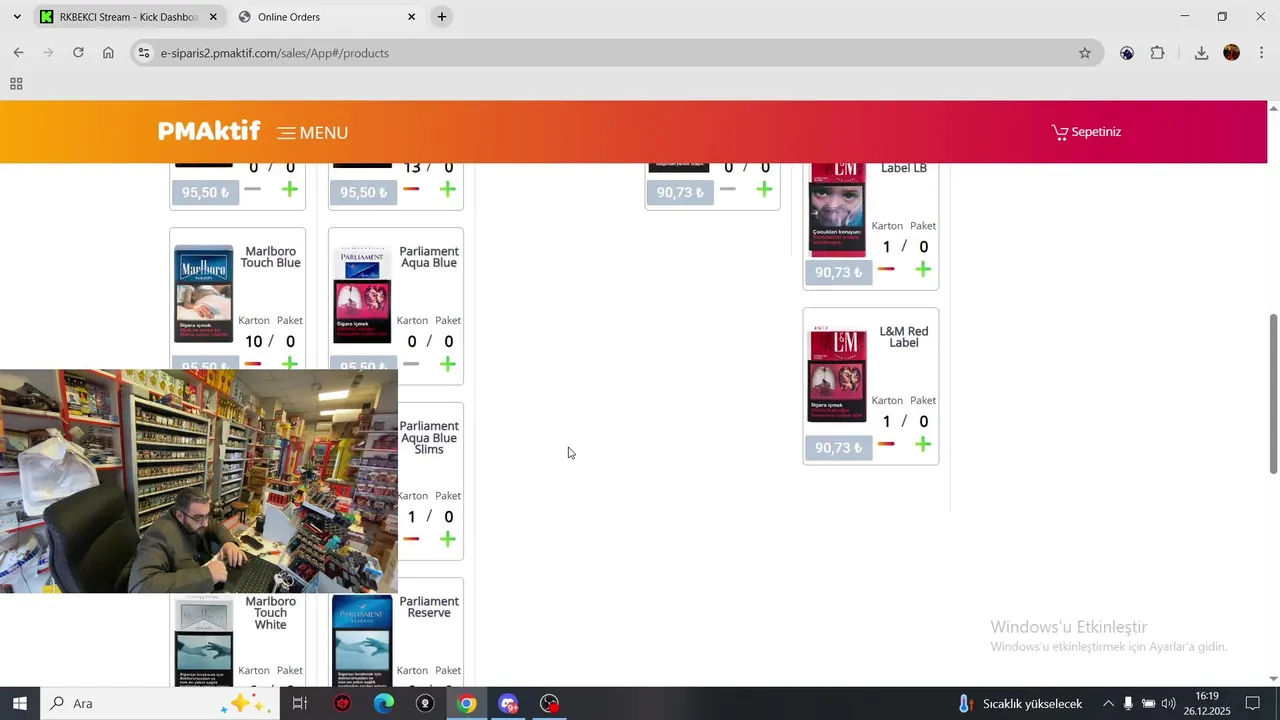Open the Discord taskbar icon
The height and width of the screenshot is (720, 1280).
(x=508, y=703)
